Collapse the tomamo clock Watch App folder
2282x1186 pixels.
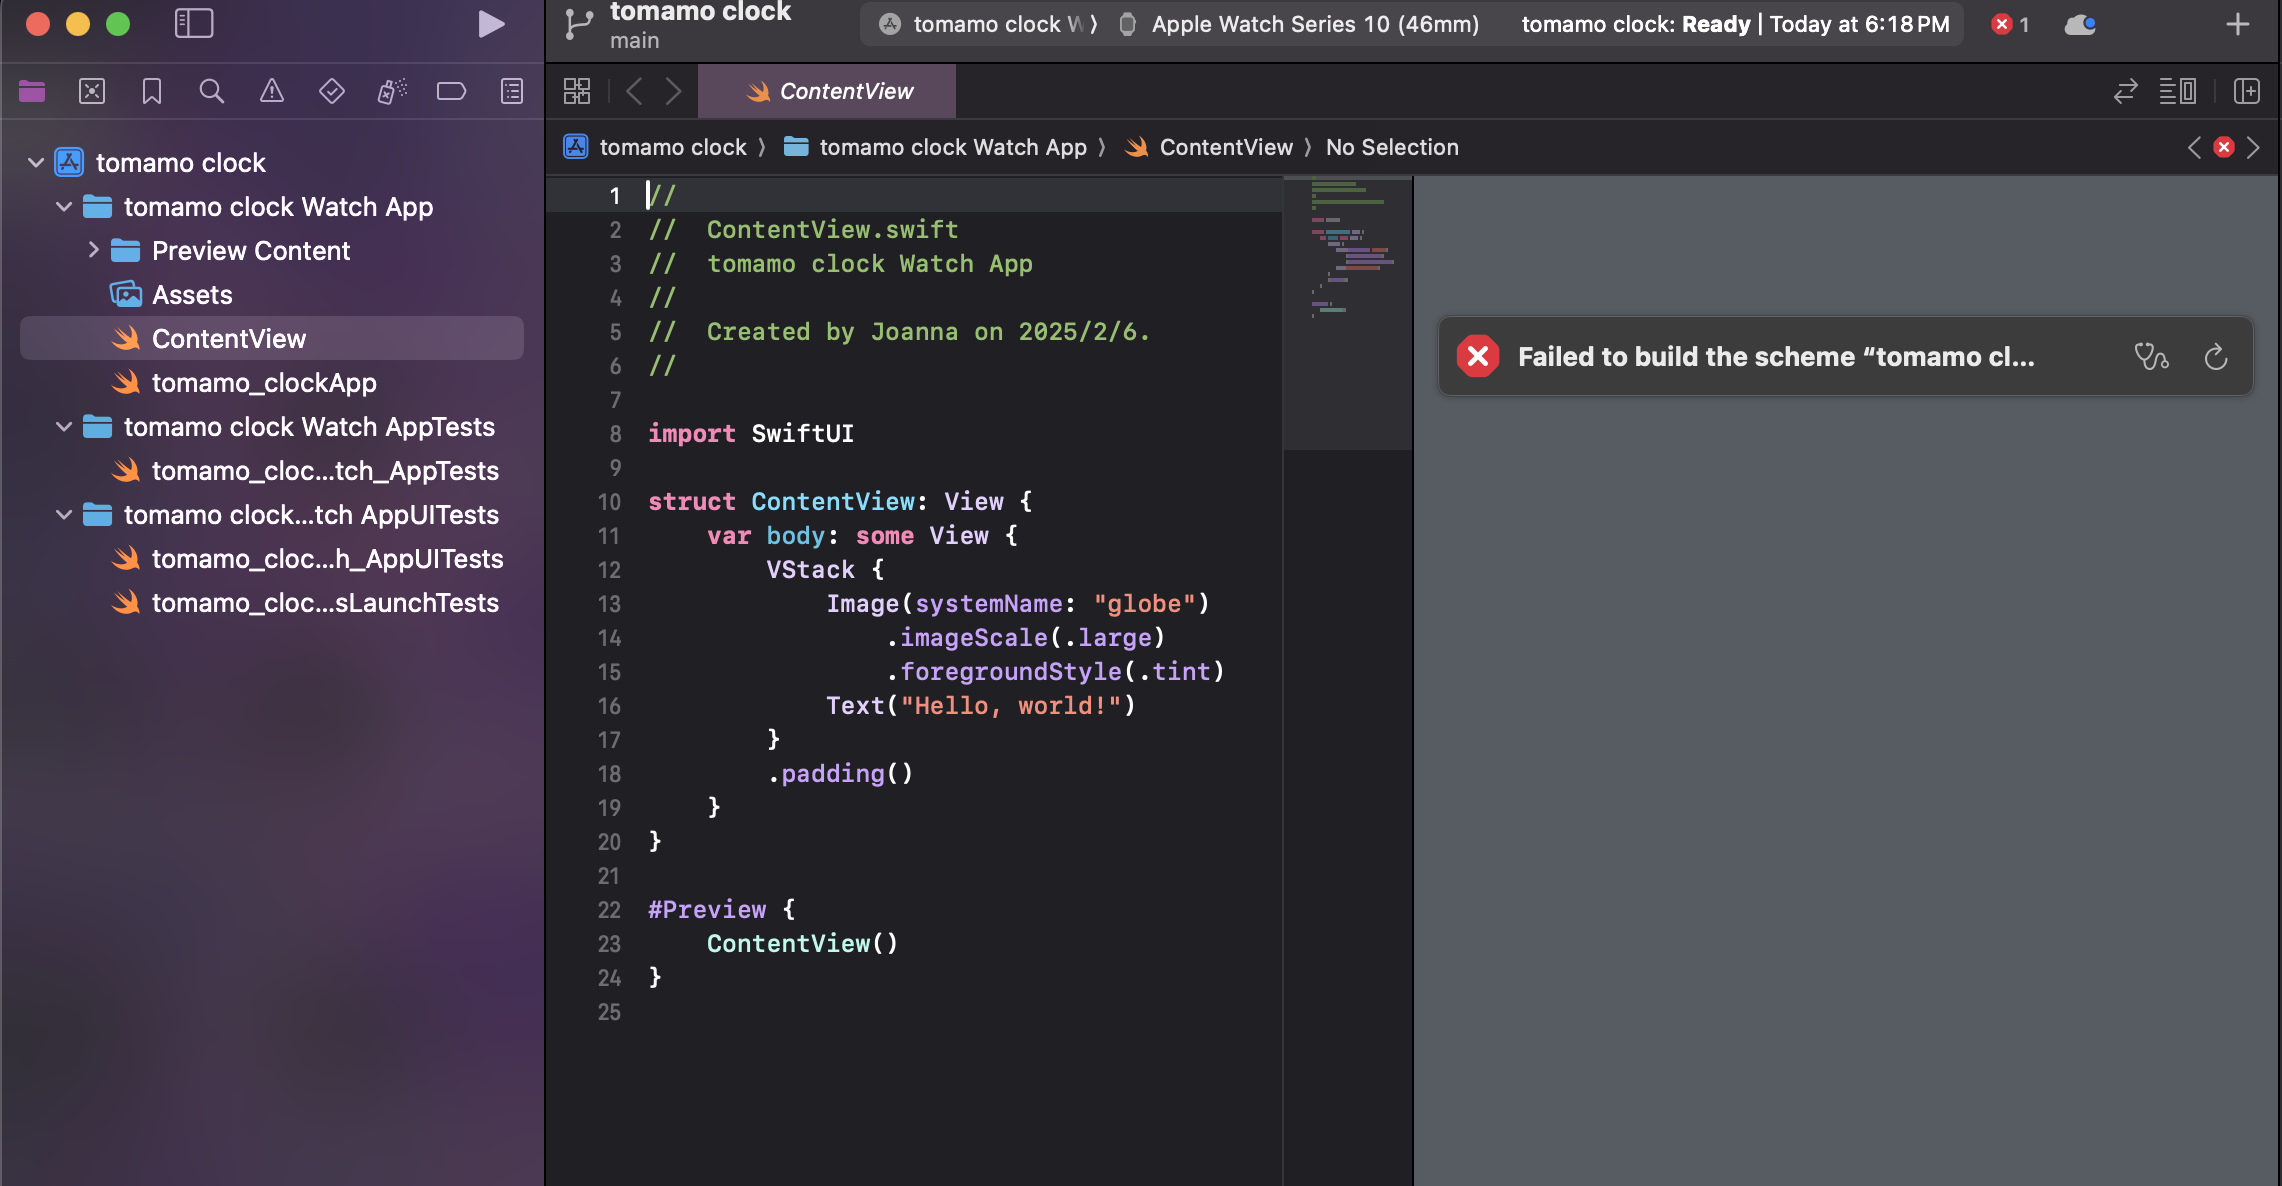[64, 206]
